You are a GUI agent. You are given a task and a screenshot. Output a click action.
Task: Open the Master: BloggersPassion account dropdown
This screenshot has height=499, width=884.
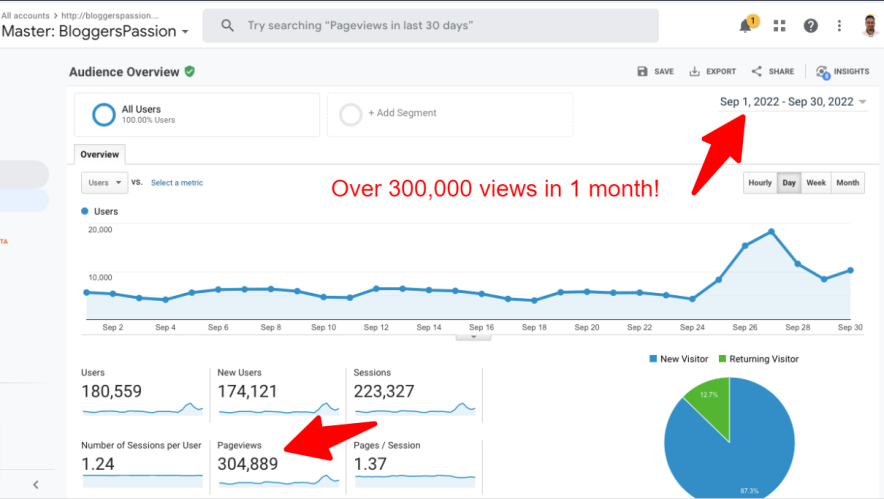pyautogui.click(x=95, y=32)
